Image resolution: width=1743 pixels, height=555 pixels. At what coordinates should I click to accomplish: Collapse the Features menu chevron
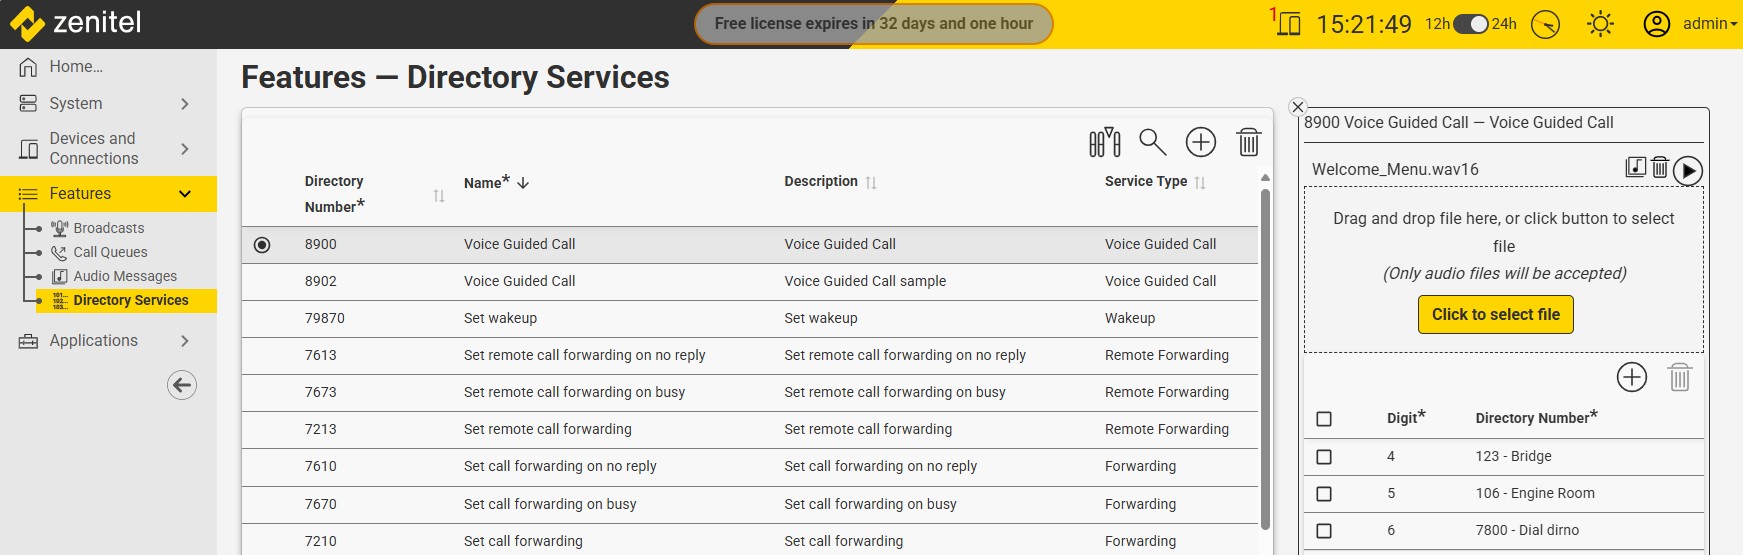pos(184,194)
